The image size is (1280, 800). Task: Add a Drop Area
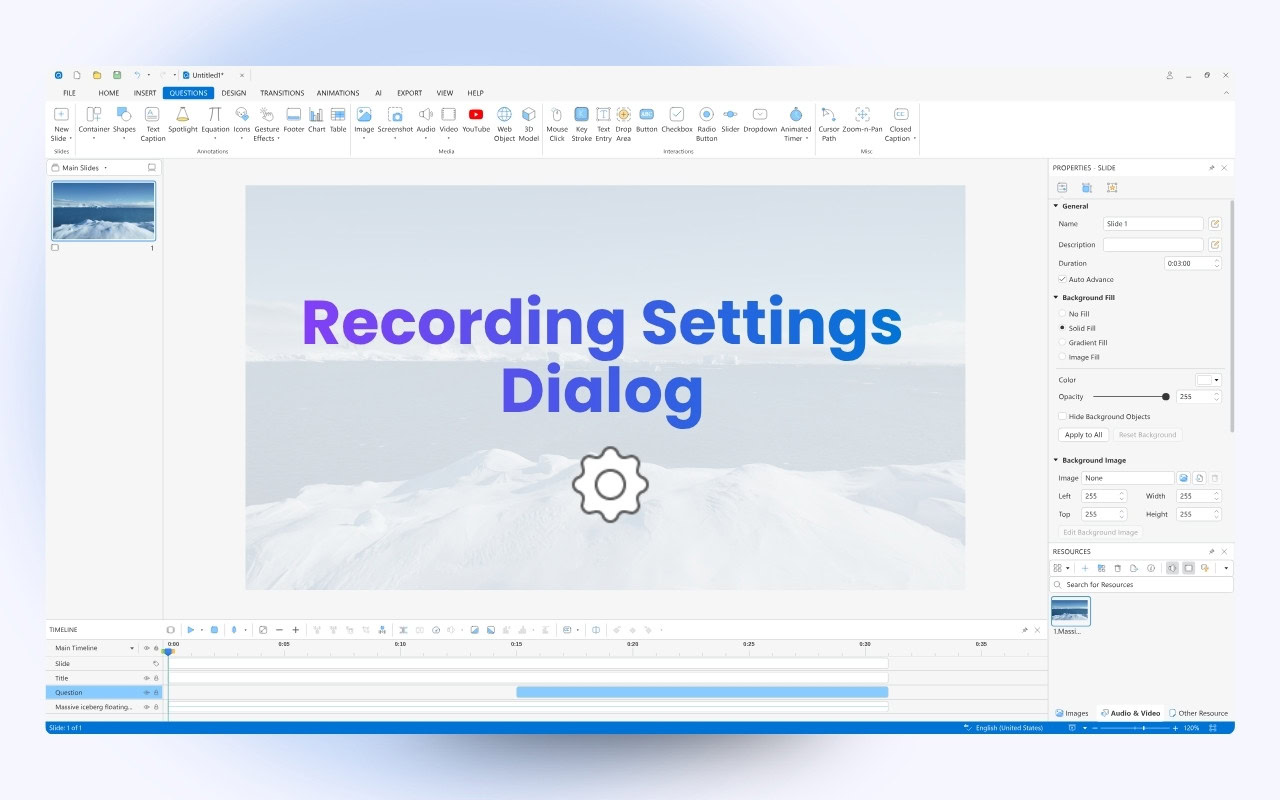point(623,124)
